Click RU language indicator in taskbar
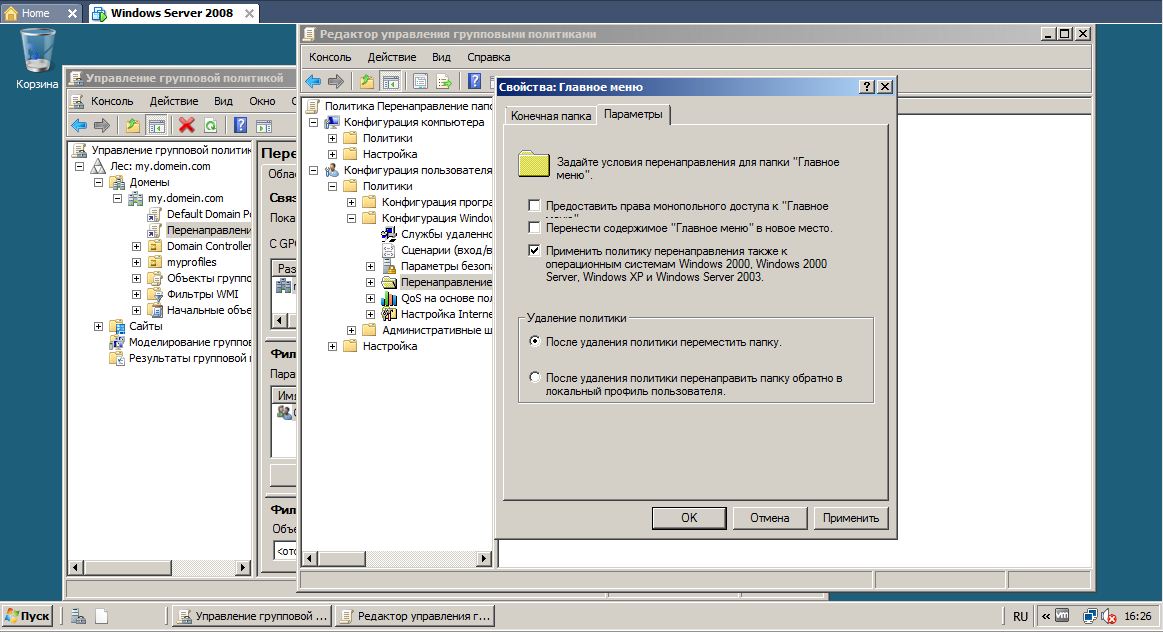 pyautogui.click(x=1021, y=617)
